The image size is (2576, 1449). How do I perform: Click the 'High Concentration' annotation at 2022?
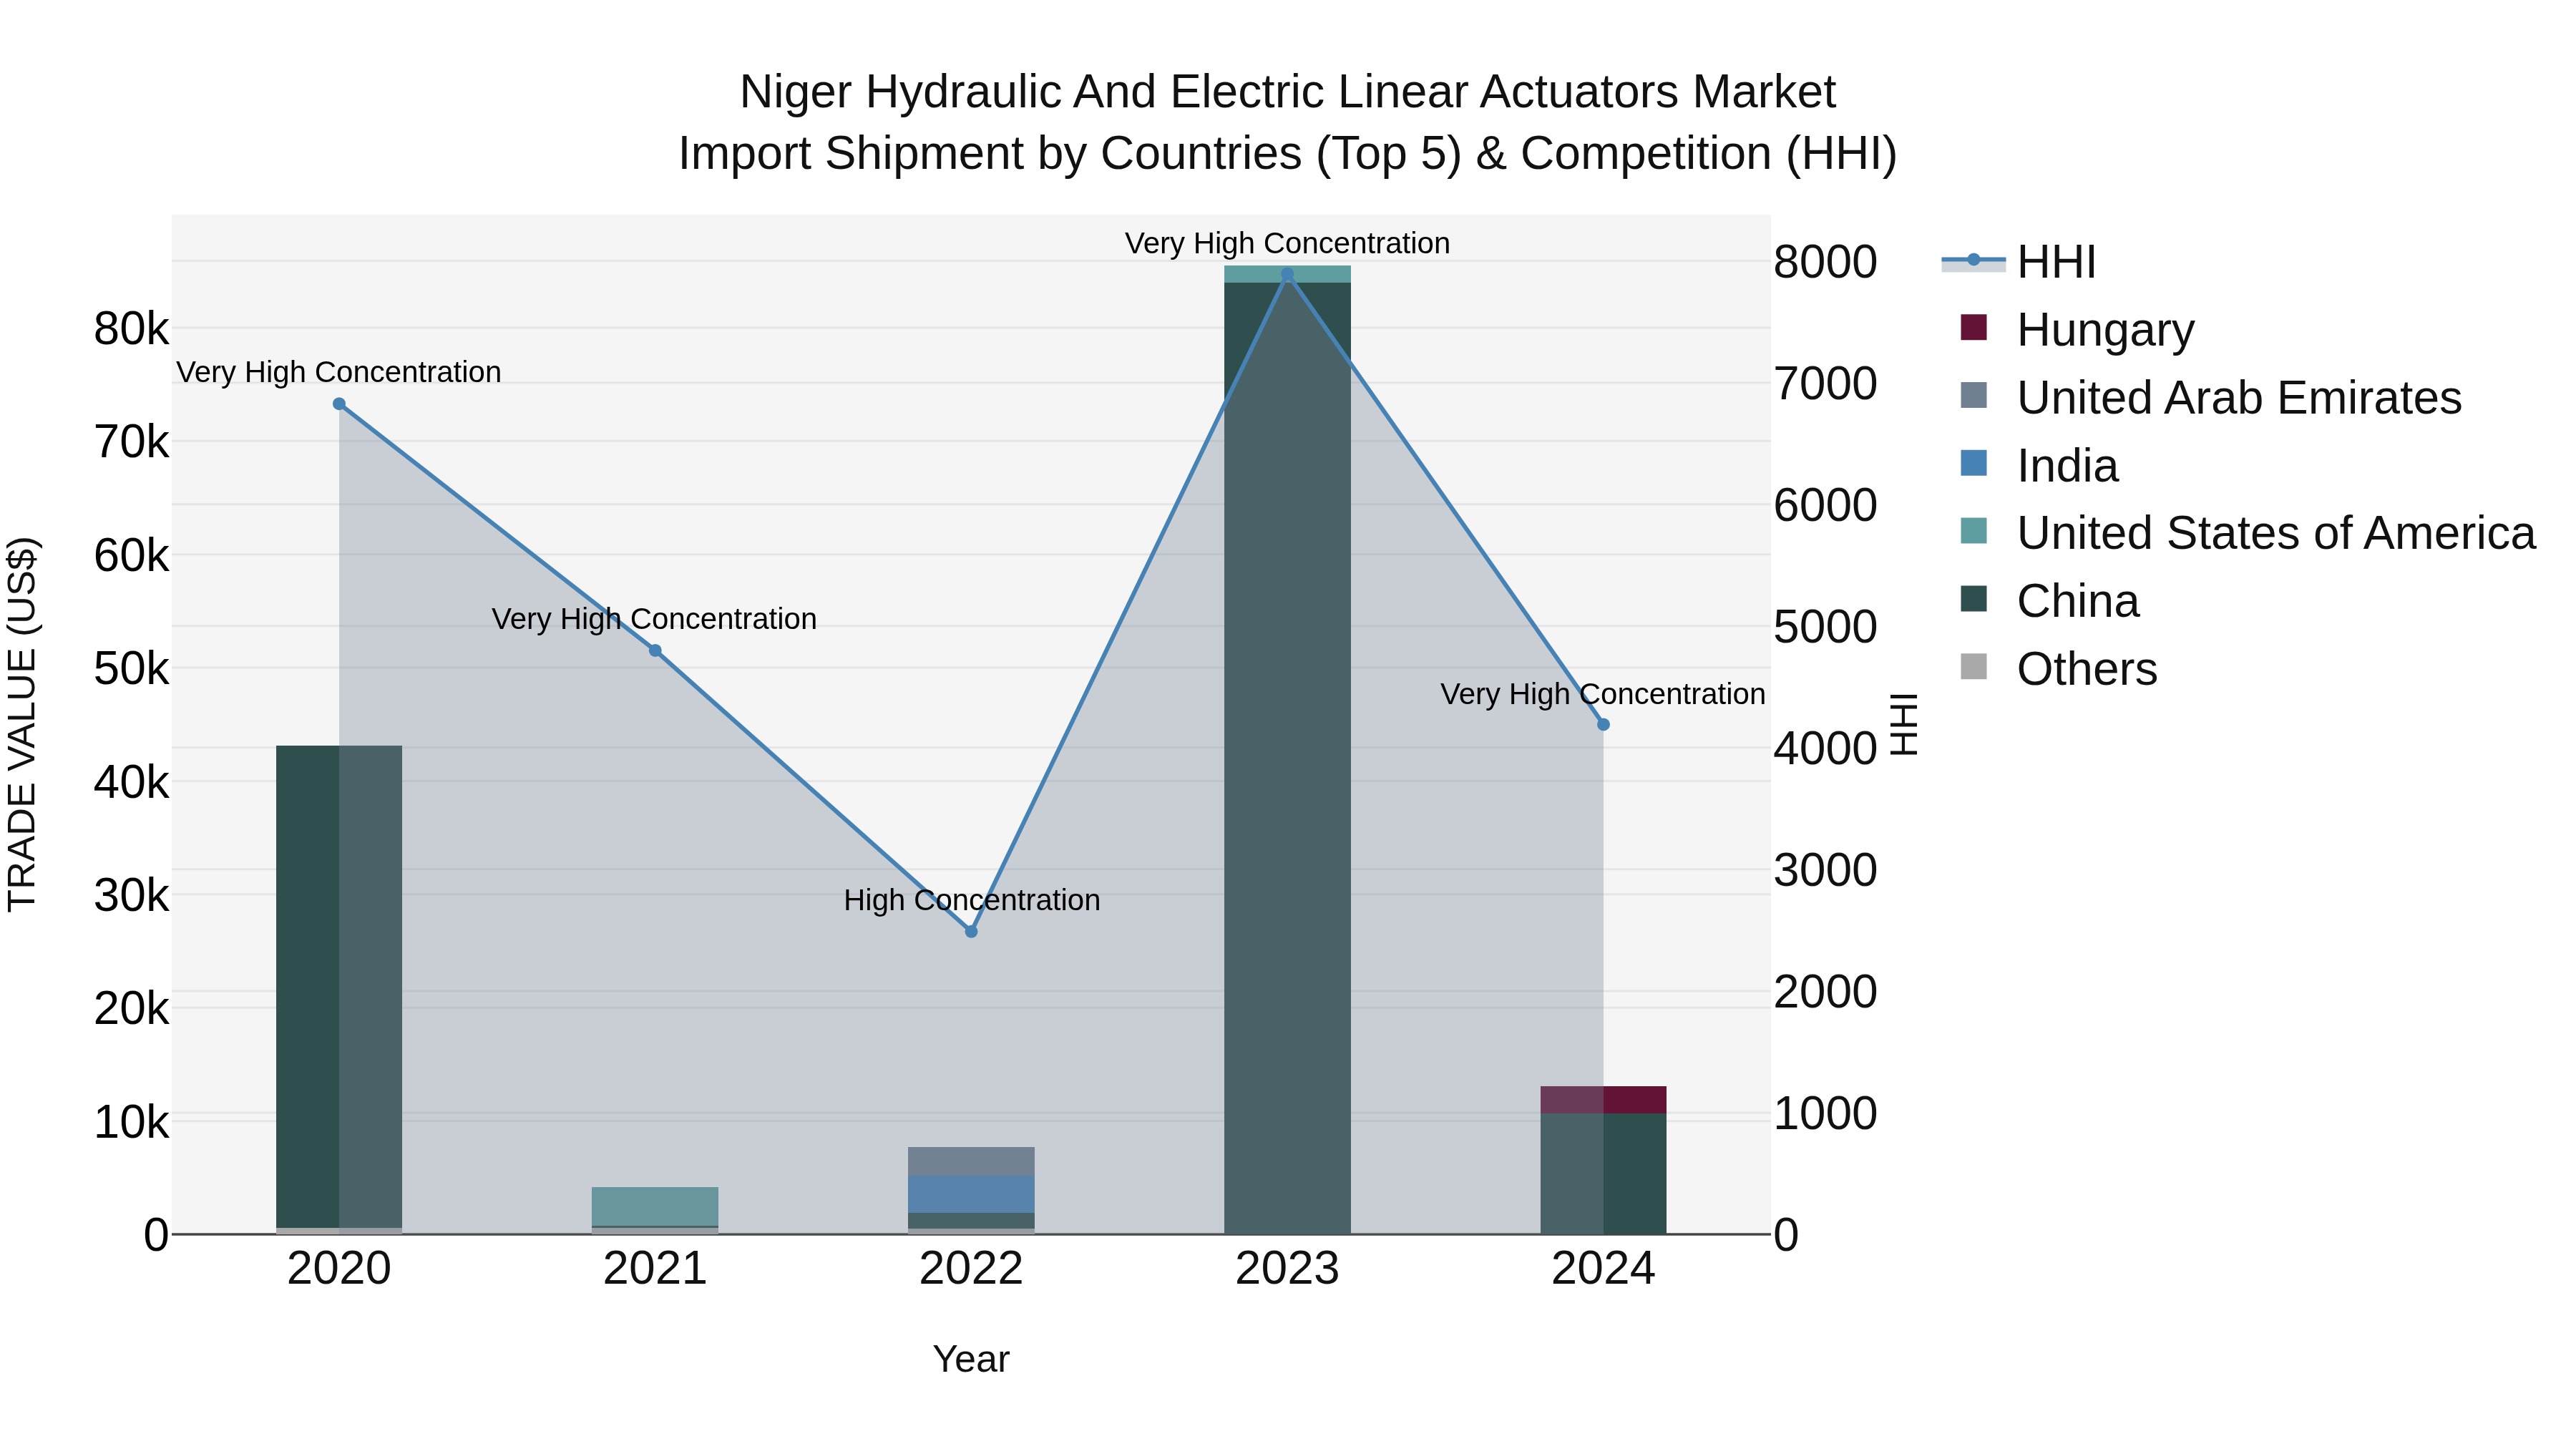point(972,900)
